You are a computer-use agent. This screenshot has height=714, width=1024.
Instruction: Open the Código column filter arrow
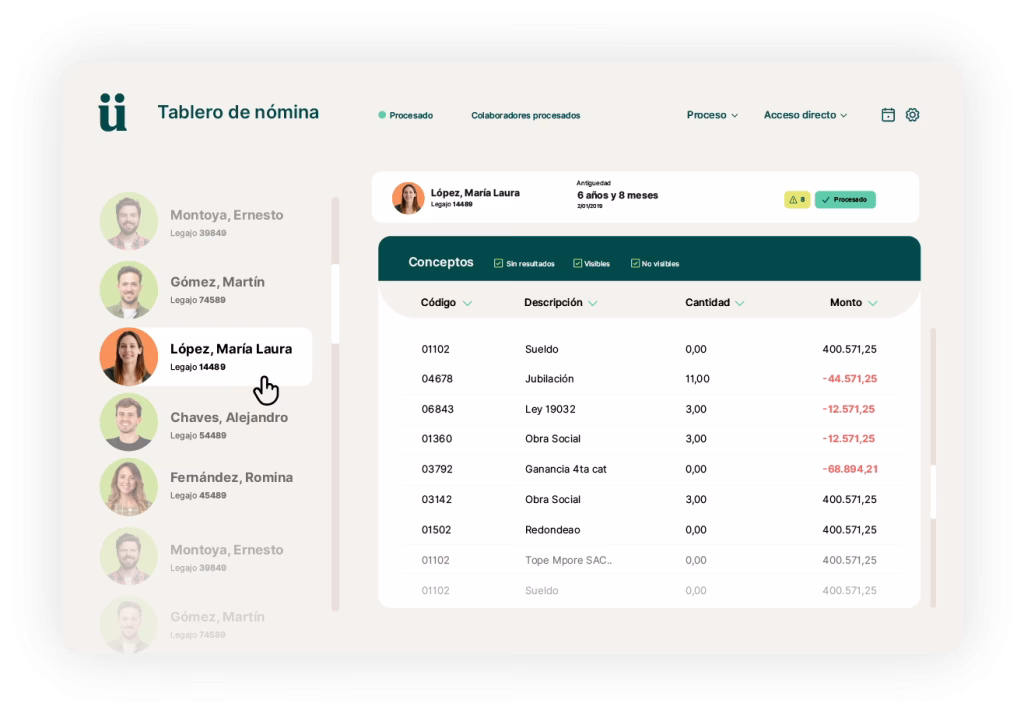467,303
